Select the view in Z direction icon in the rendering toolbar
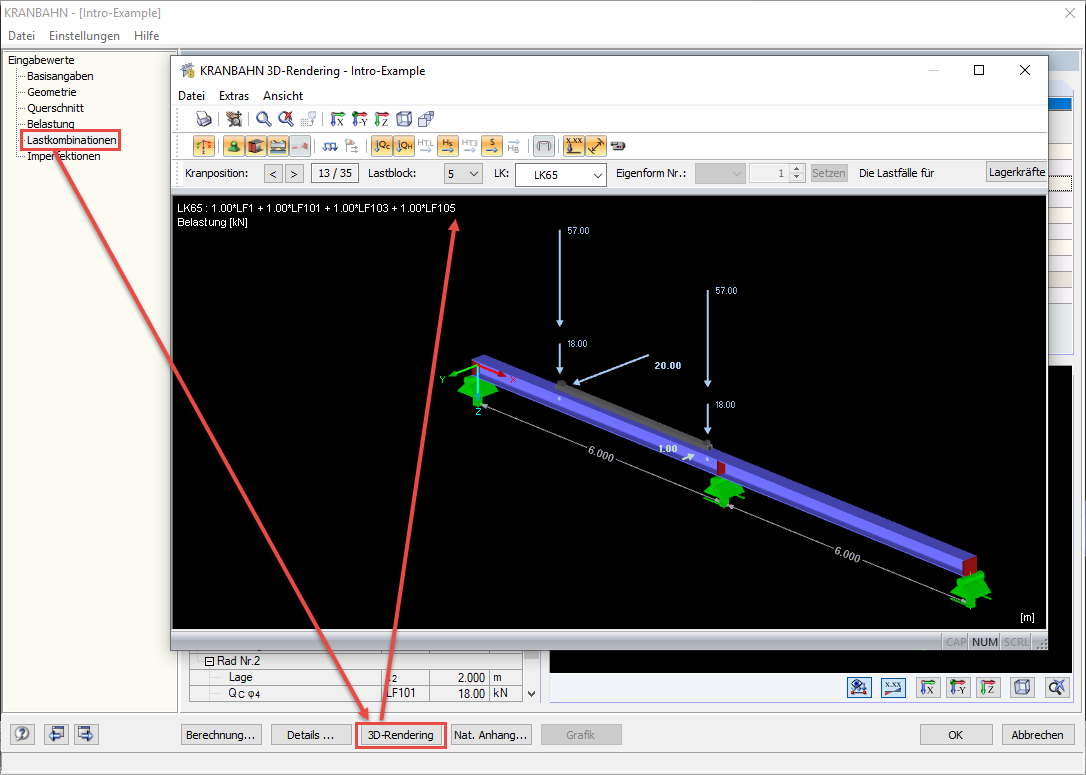The height and width of the screenshot is (775, 1086). [x=382, y=119]
